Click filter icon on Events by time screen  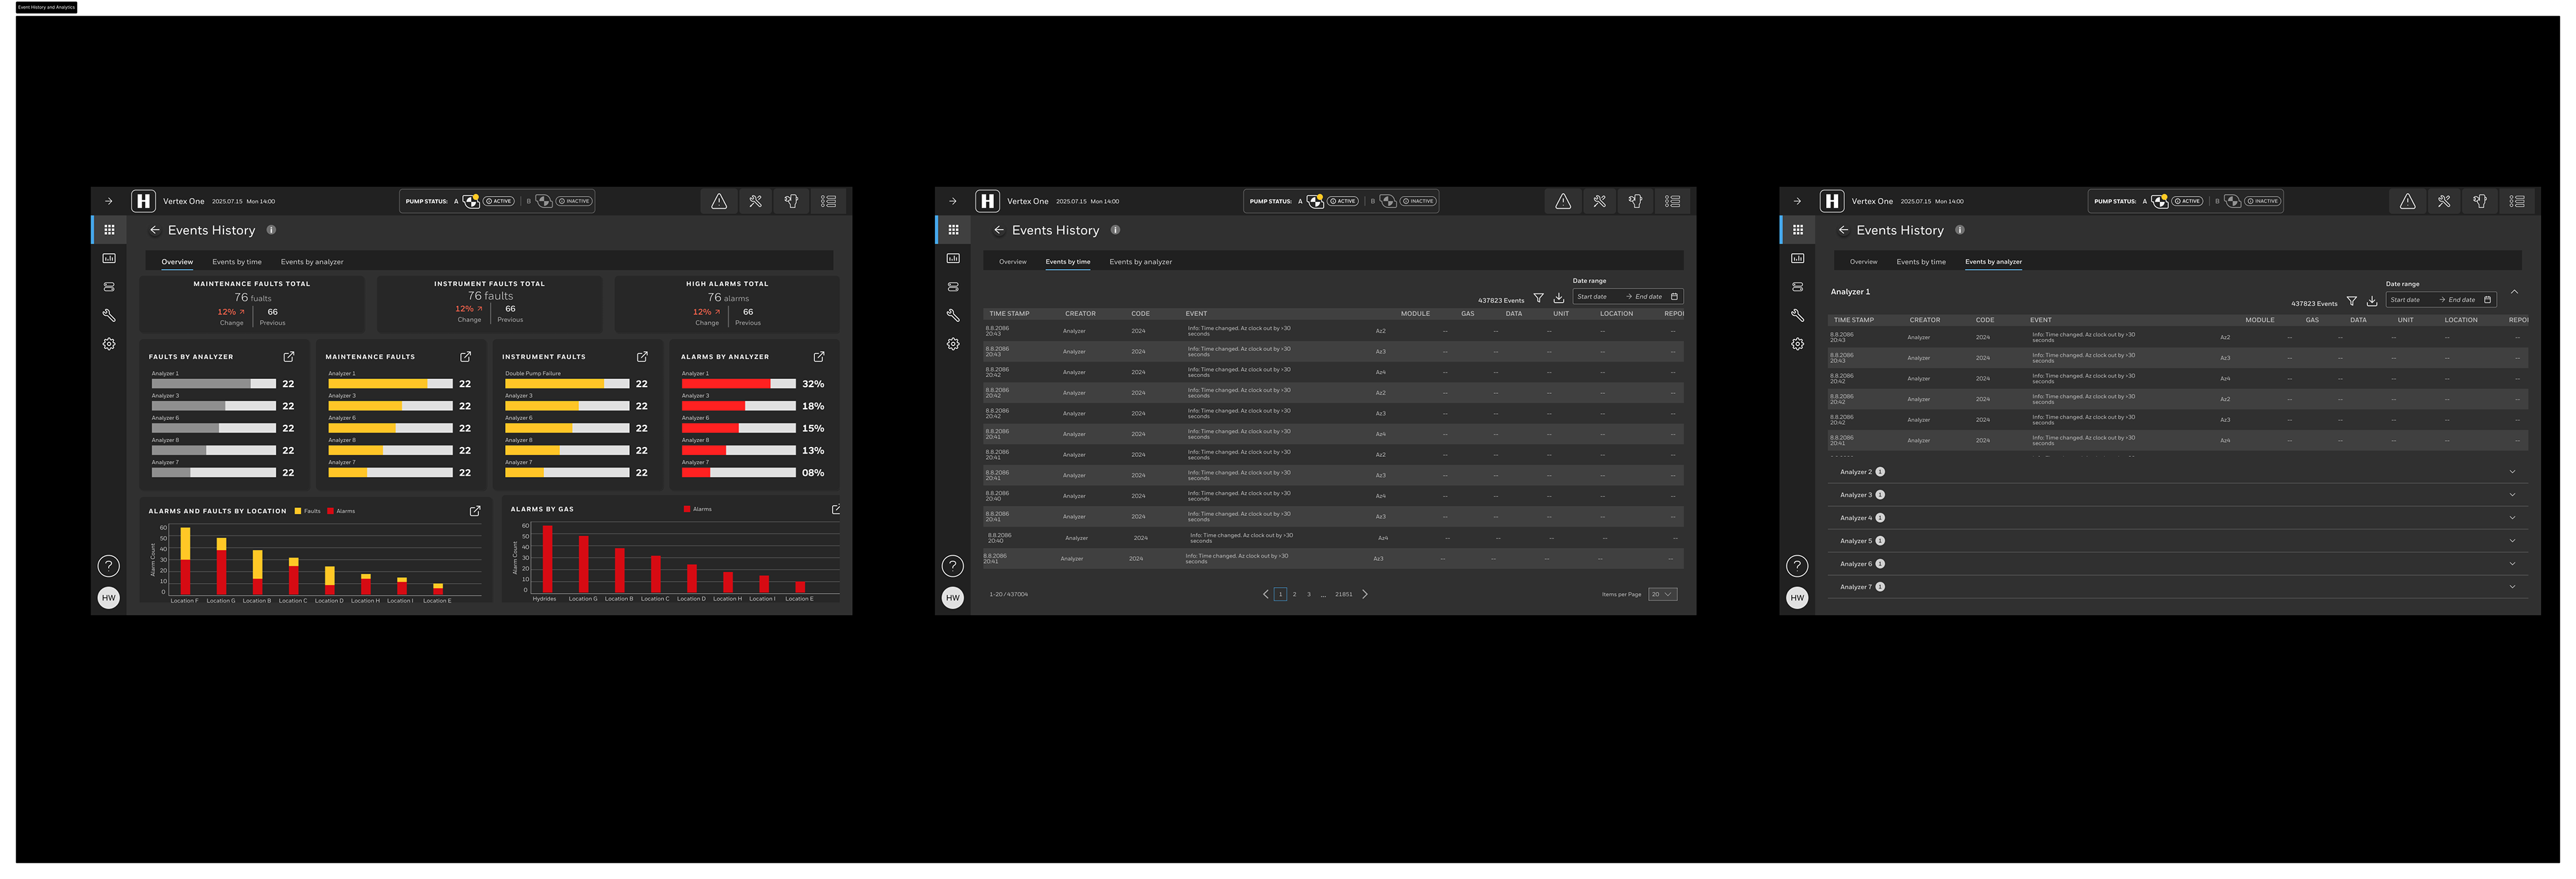coord(1539,298)
